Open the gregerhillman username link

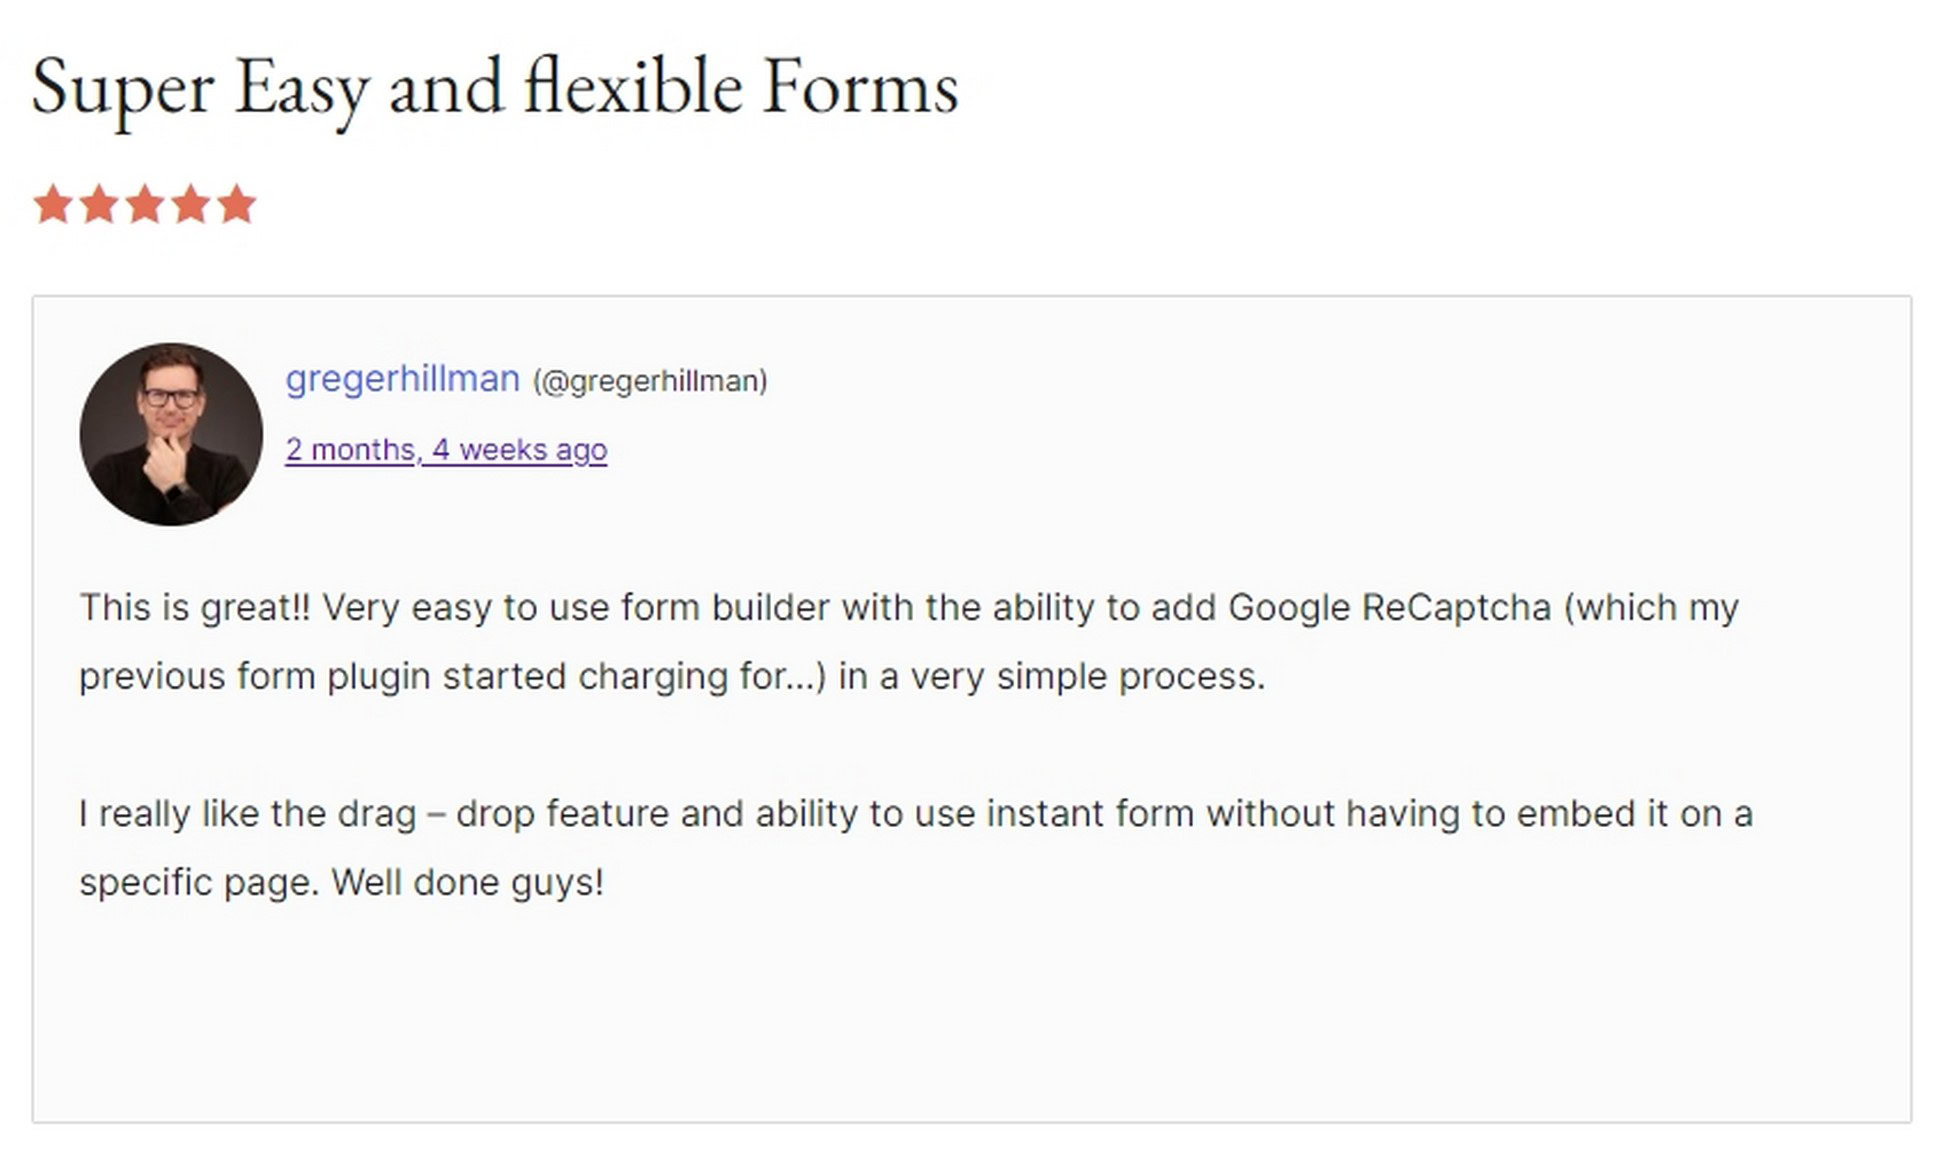point(403,379)
